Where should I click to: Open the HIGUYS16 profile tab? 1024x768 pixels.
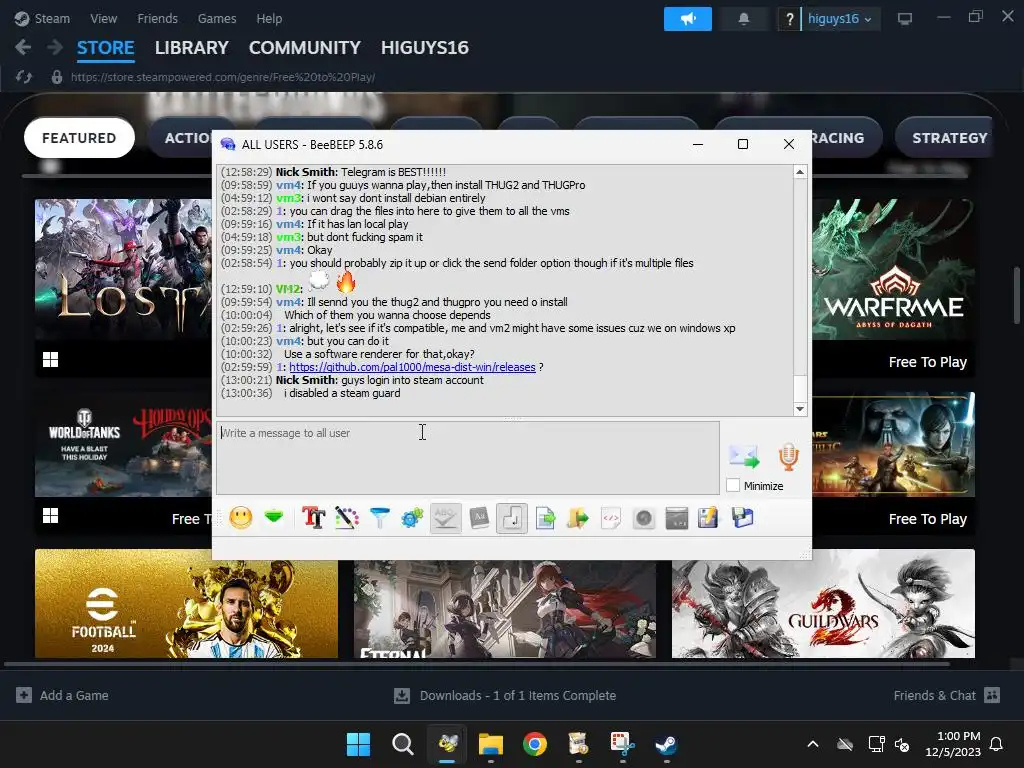[x=424, y=48]
